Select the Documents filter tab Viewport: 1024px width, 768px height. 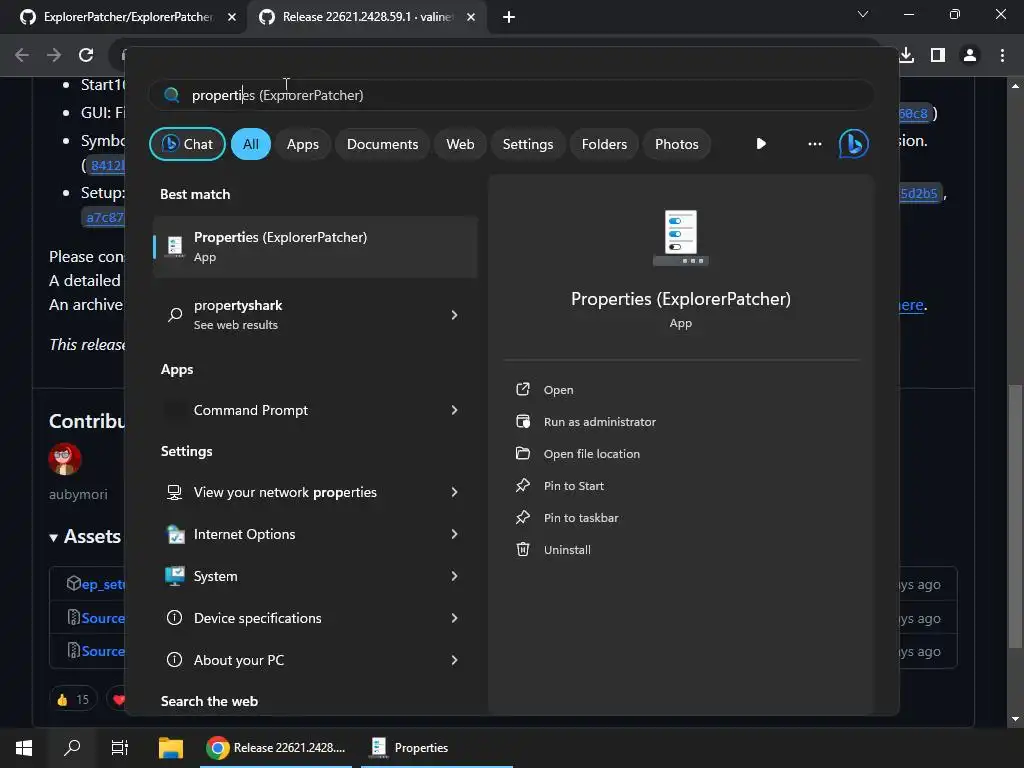pos(382,144)
